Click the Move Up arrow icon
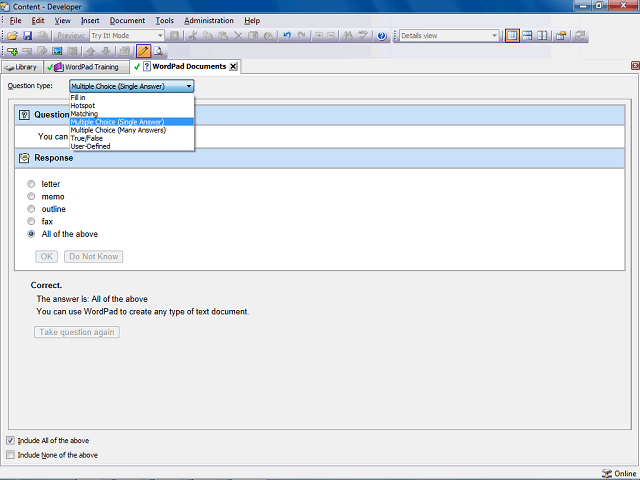 tap(91, 51)
